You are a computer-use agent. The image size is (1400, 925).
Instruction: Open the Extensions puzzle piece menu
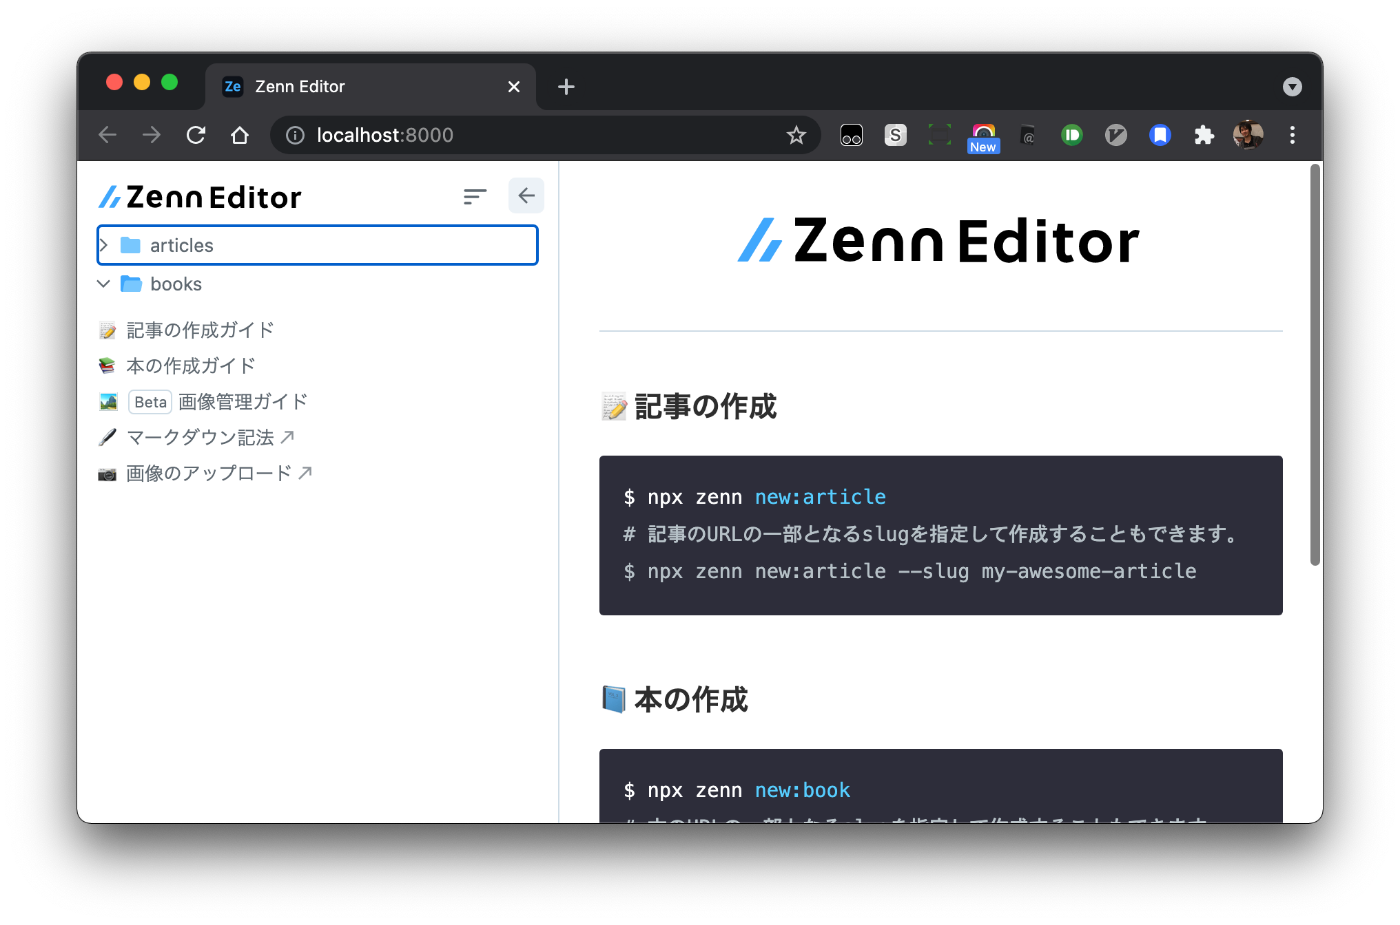pos(1204,135)
